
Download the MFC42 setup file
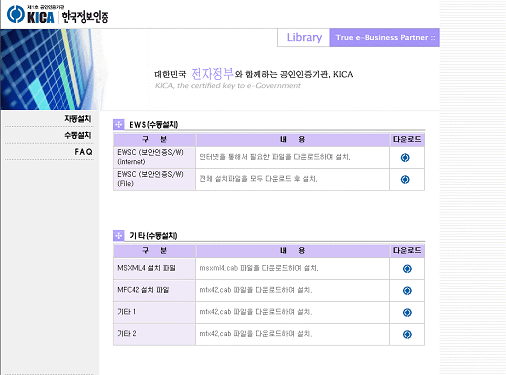click(407, 291)
